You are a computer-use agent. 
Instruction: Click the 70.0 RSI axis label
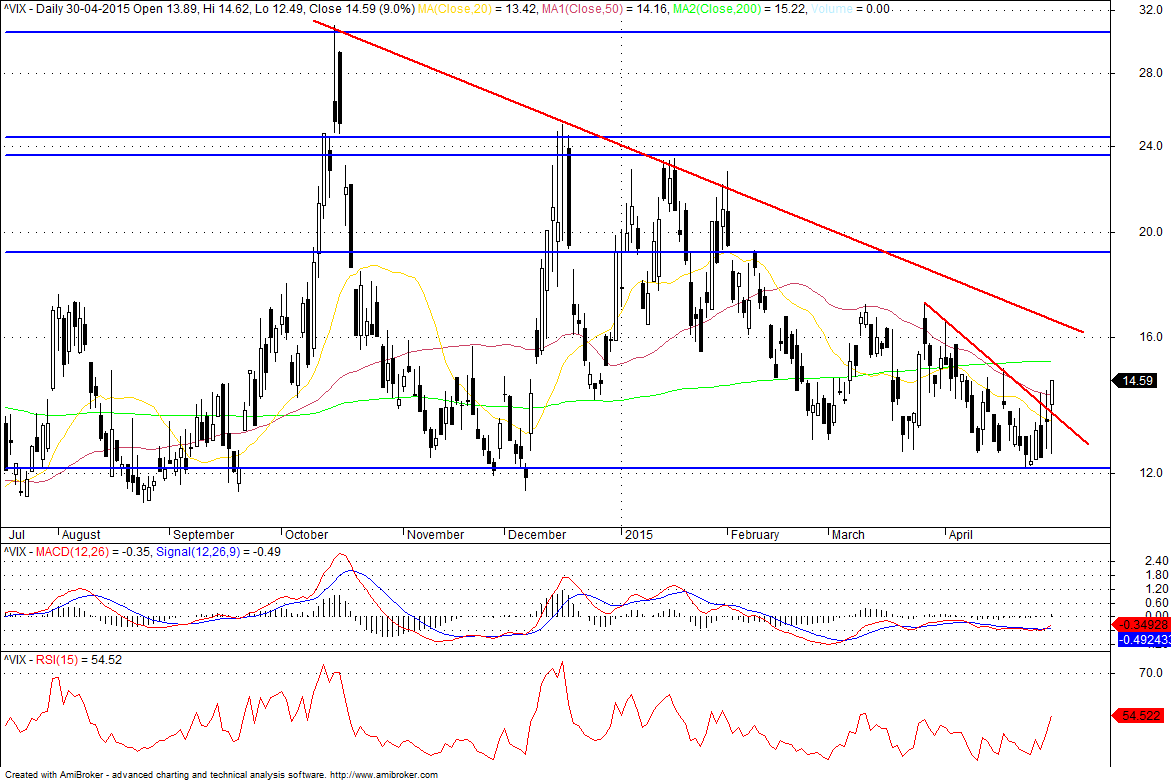[x=1151, y=673]
